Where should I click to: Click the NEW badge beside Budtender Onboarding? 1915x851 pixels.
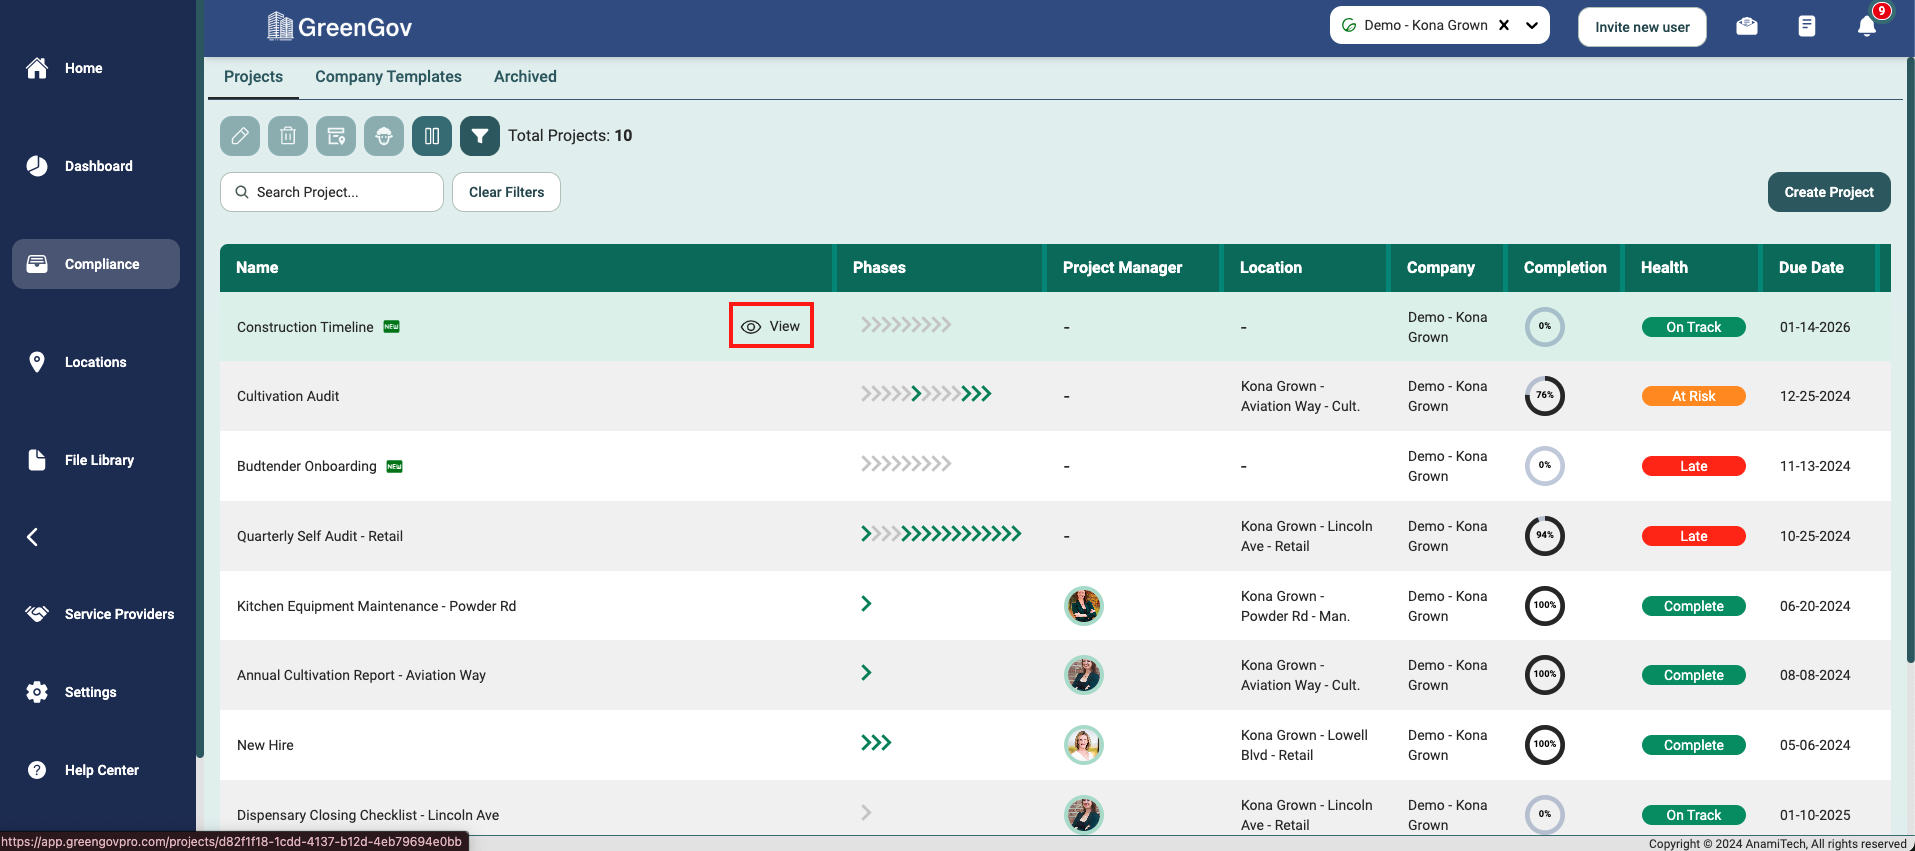[x=395, y=466]
